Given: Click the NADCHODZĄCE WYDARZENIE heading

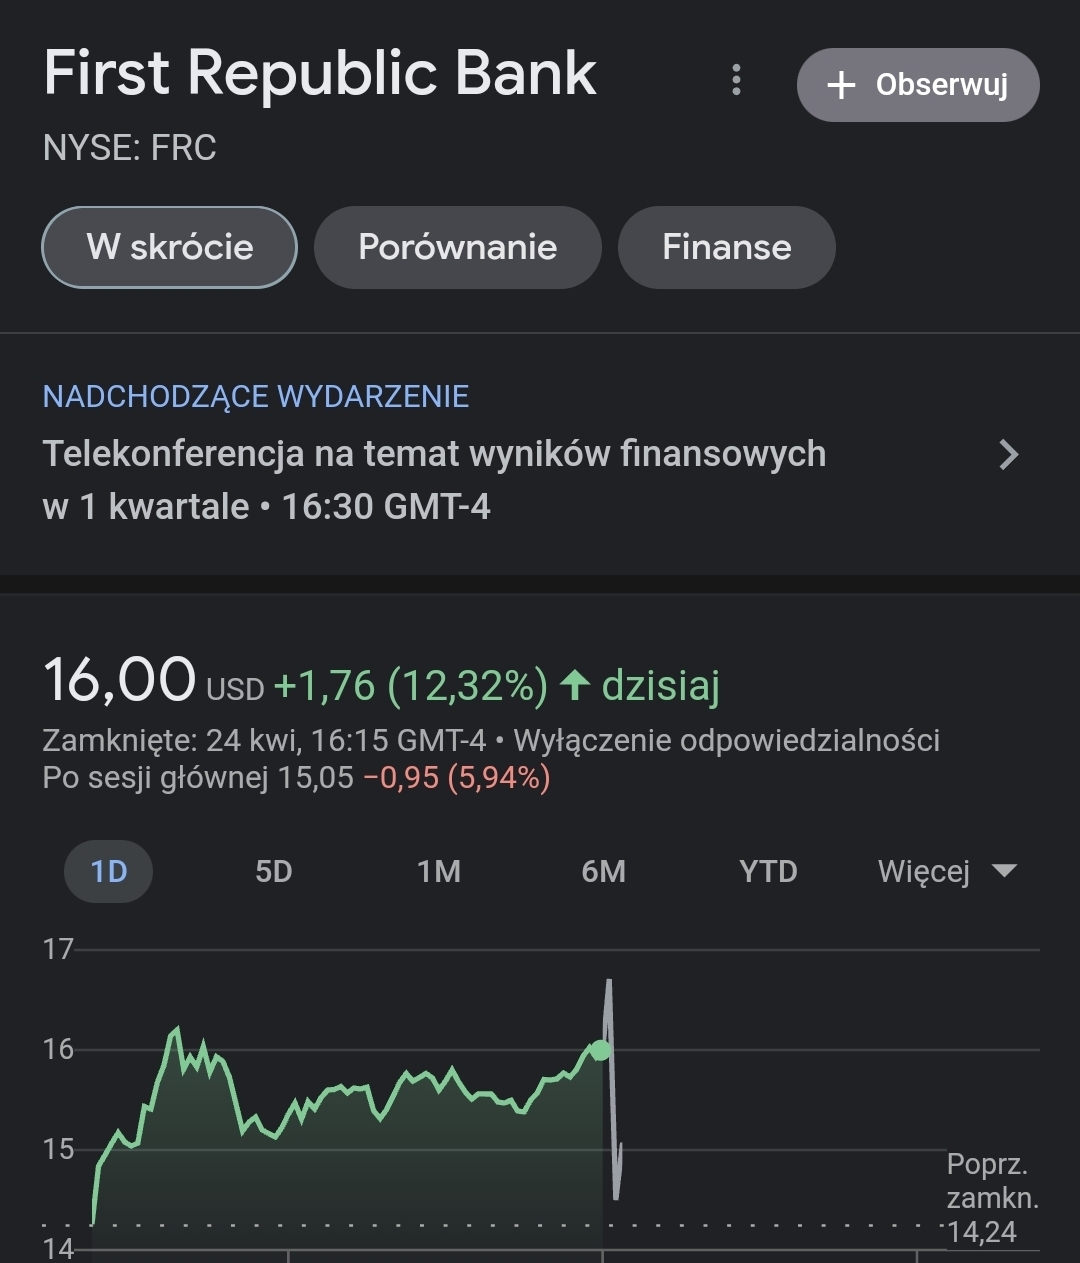Looking at the screenshot, I should 256,396.
